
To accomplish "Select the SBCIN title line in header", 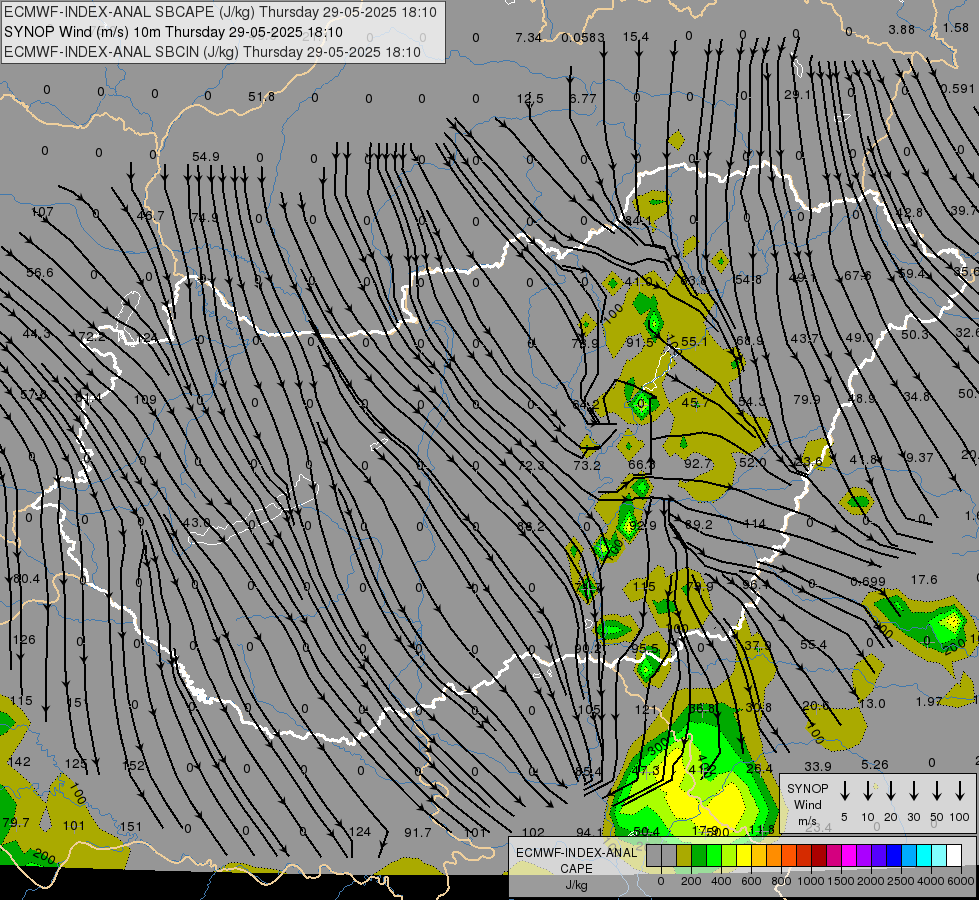I will click(212, 52).
